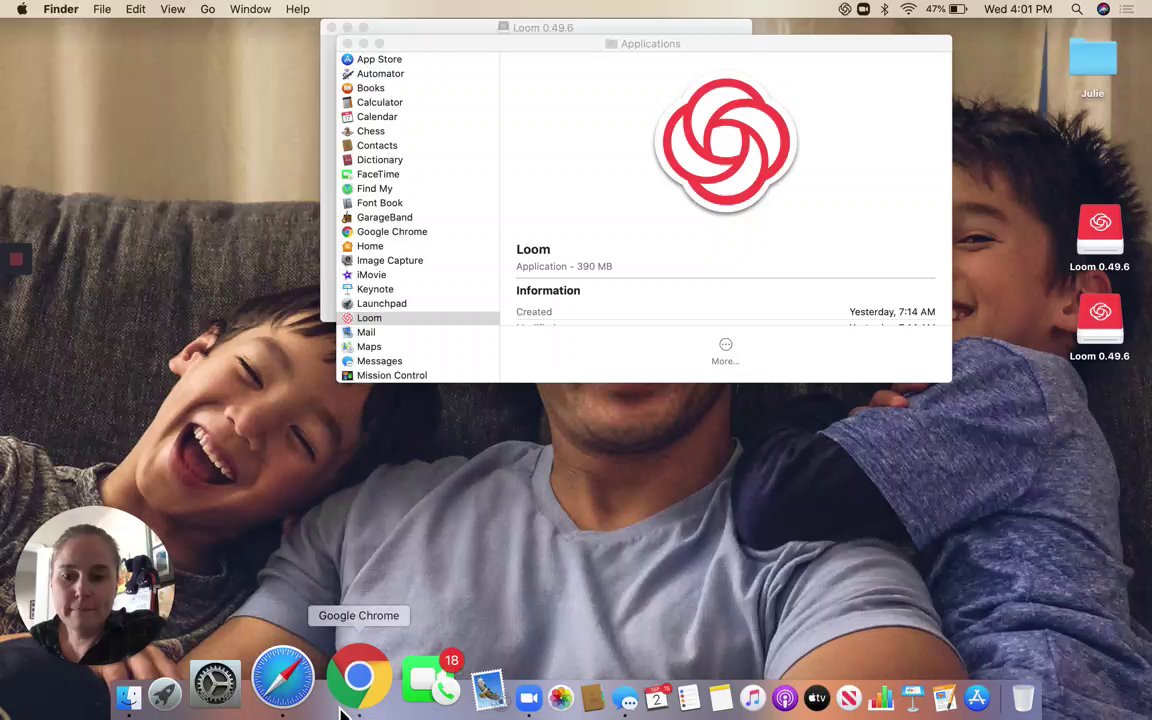Click the Loom camera bubble thumbnail

tap(94, 585)
